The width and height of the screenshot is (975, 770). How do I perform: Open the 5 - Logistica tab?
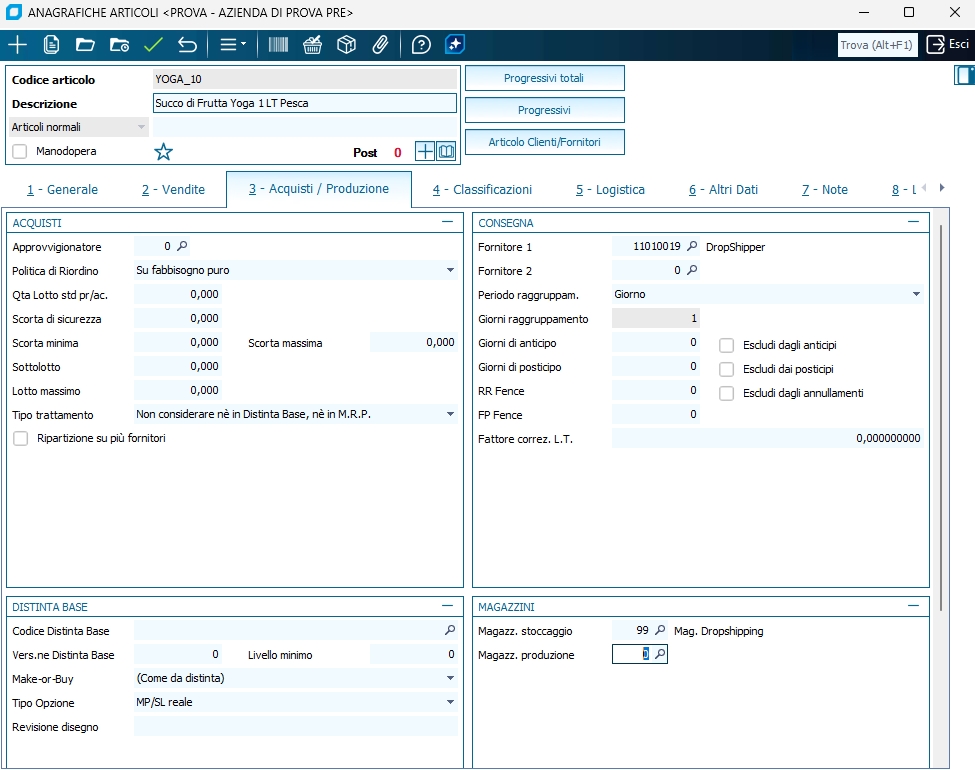610,189
